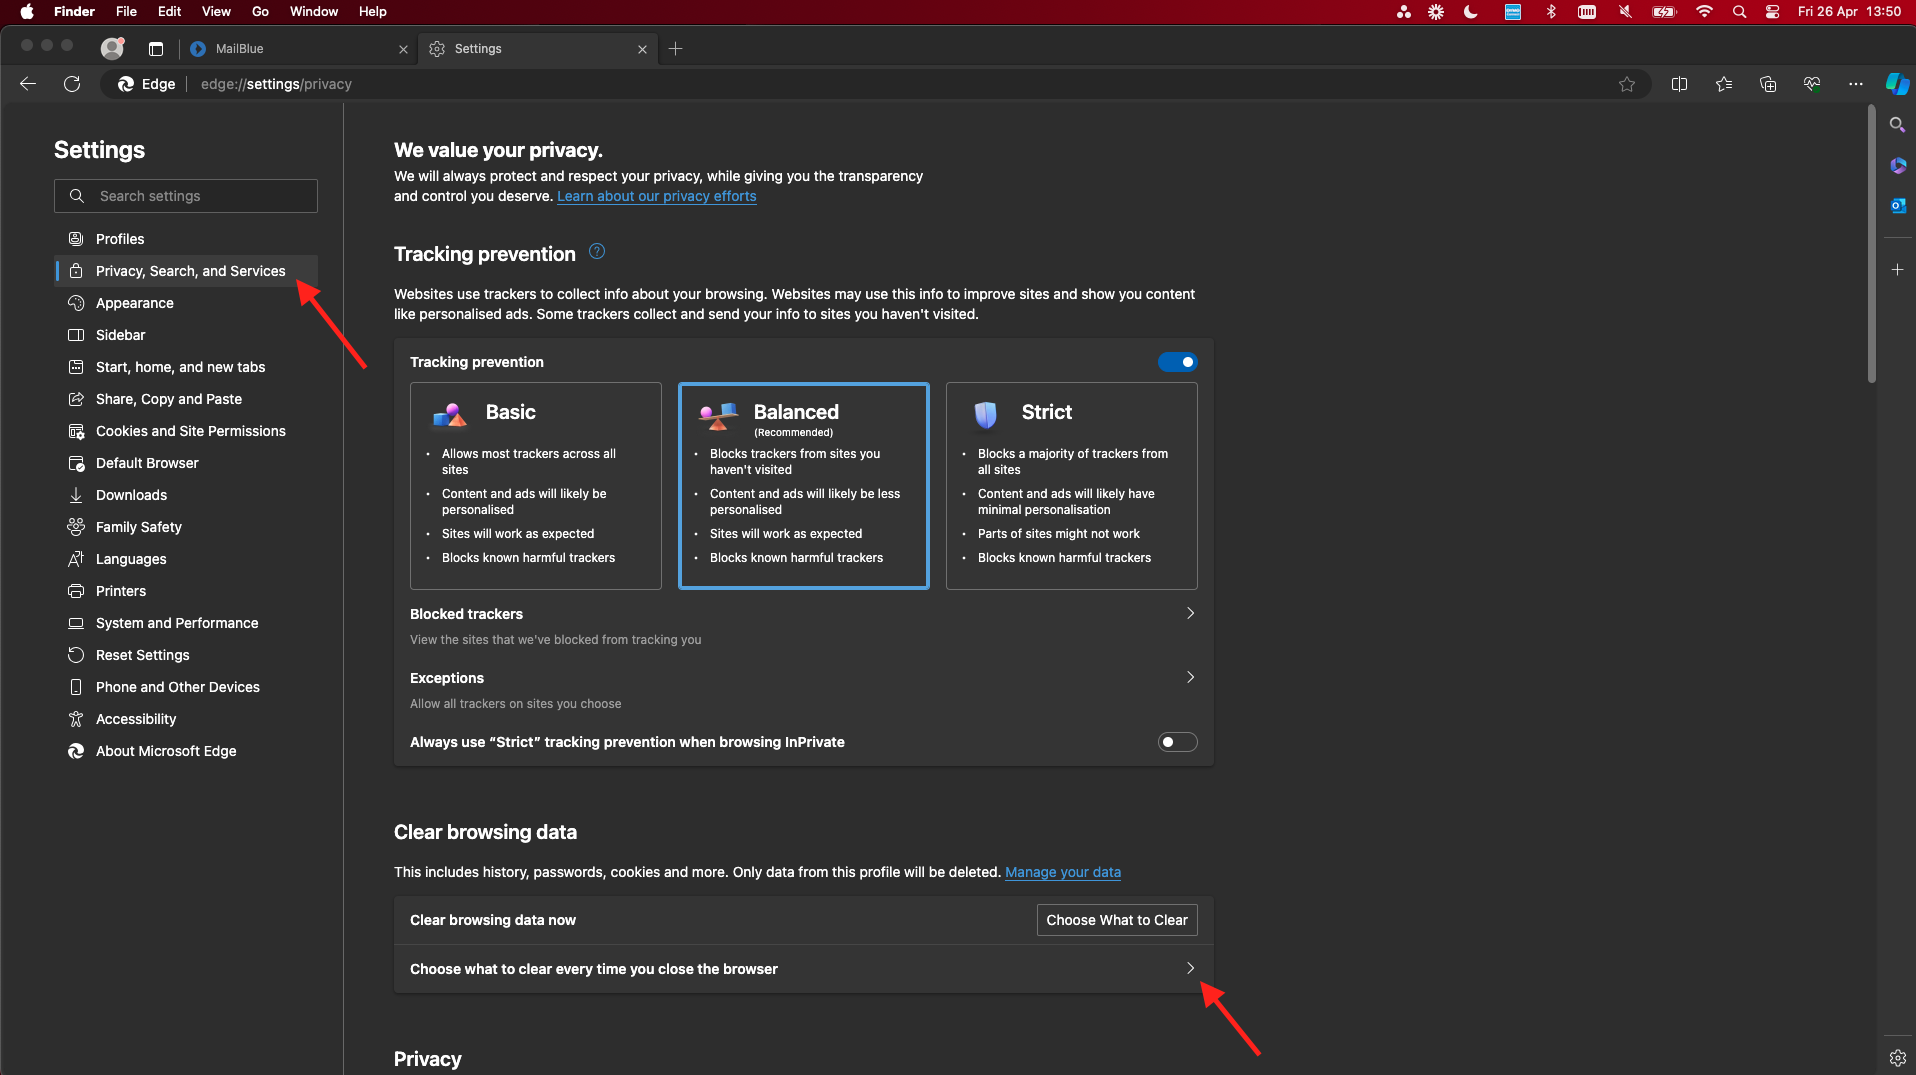The image size is (1916, 1075).
Task: Open tab actions menu icon
Action: tap(156, 48)
